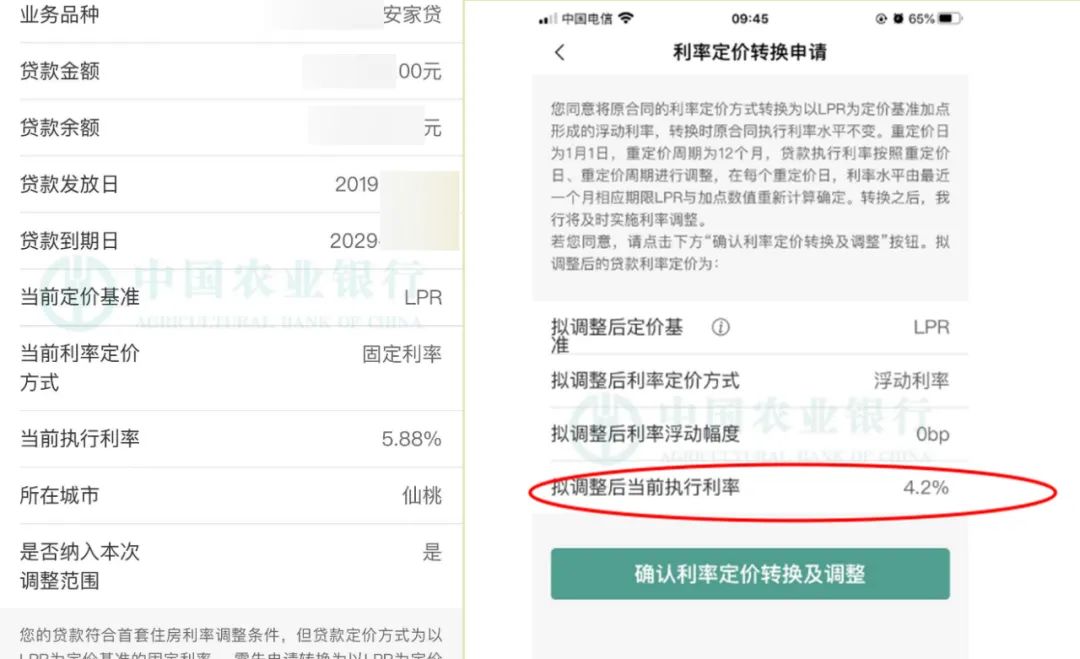Screen dimensions: 1080x659
Task: Tap the 利率定价转换申请 page title
Action: point(750,53)
